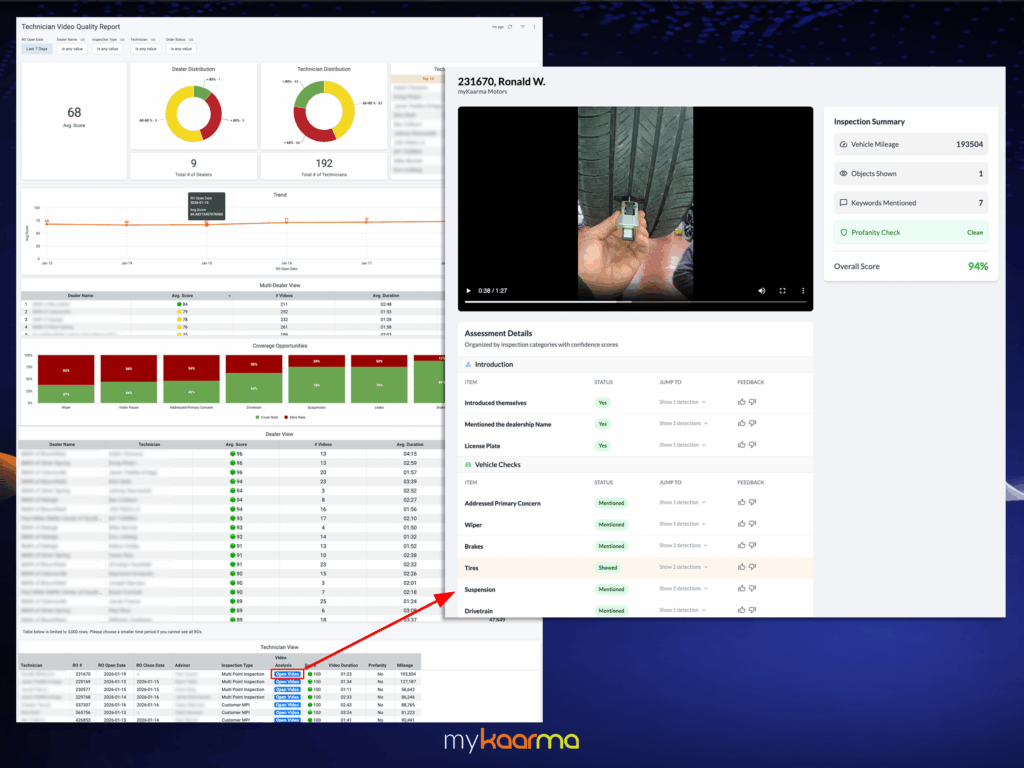Open Dealer Name filter value box
The height and width of the screenshot is (768, 1024).
point(74,48)
